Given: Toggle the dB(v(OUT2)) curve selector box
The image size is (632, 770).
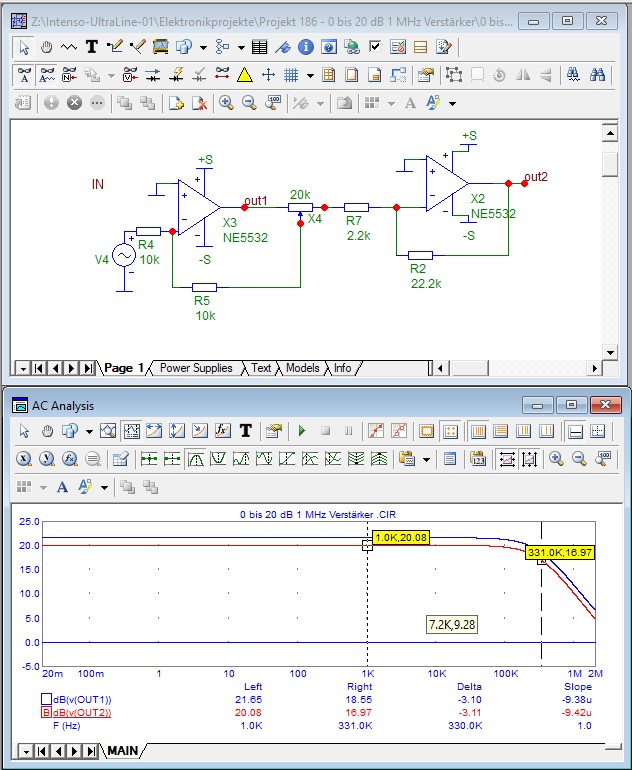Looking at the screenshot, I should point(46,712).
